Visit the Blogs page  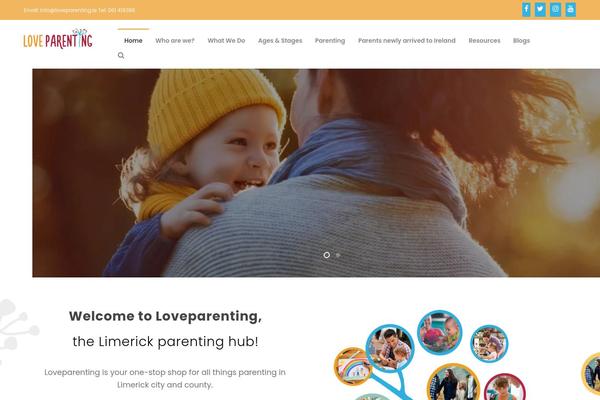[521, 41]
